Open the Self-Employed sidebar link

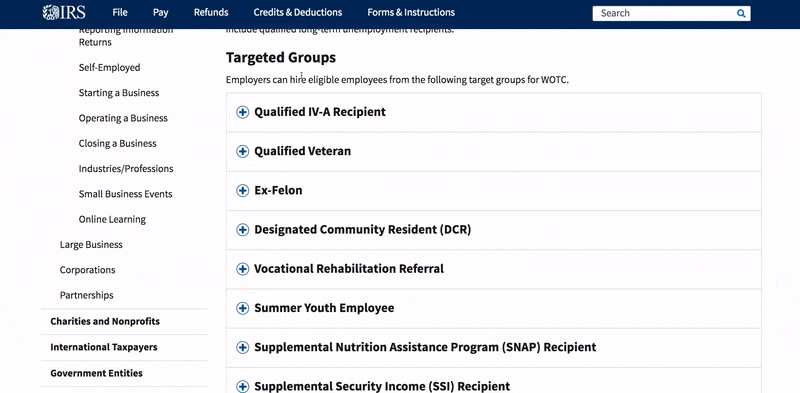point(109,67)
